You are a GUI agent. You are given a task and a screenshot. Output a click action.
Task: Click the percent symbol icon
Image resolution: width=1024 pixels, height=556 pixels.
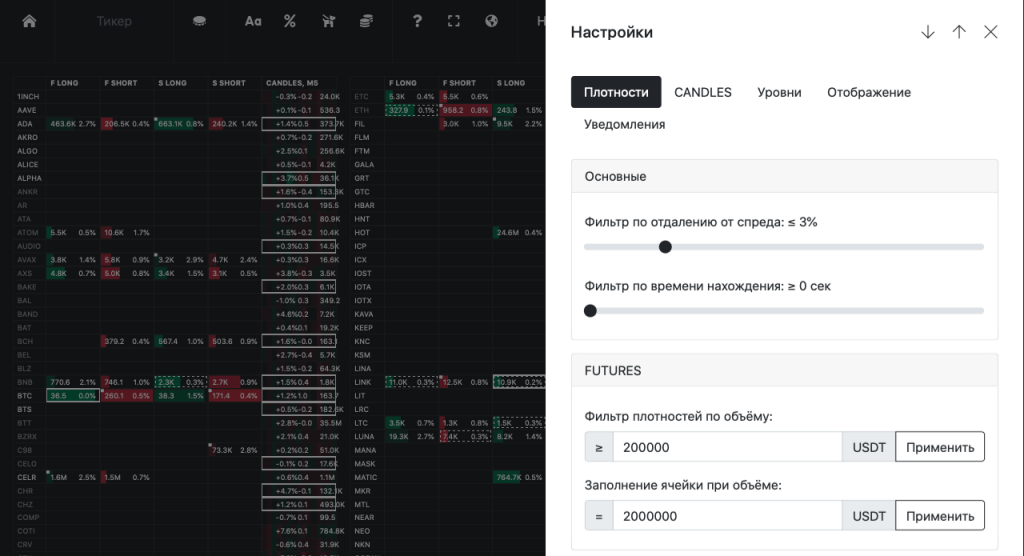(290, 21)
